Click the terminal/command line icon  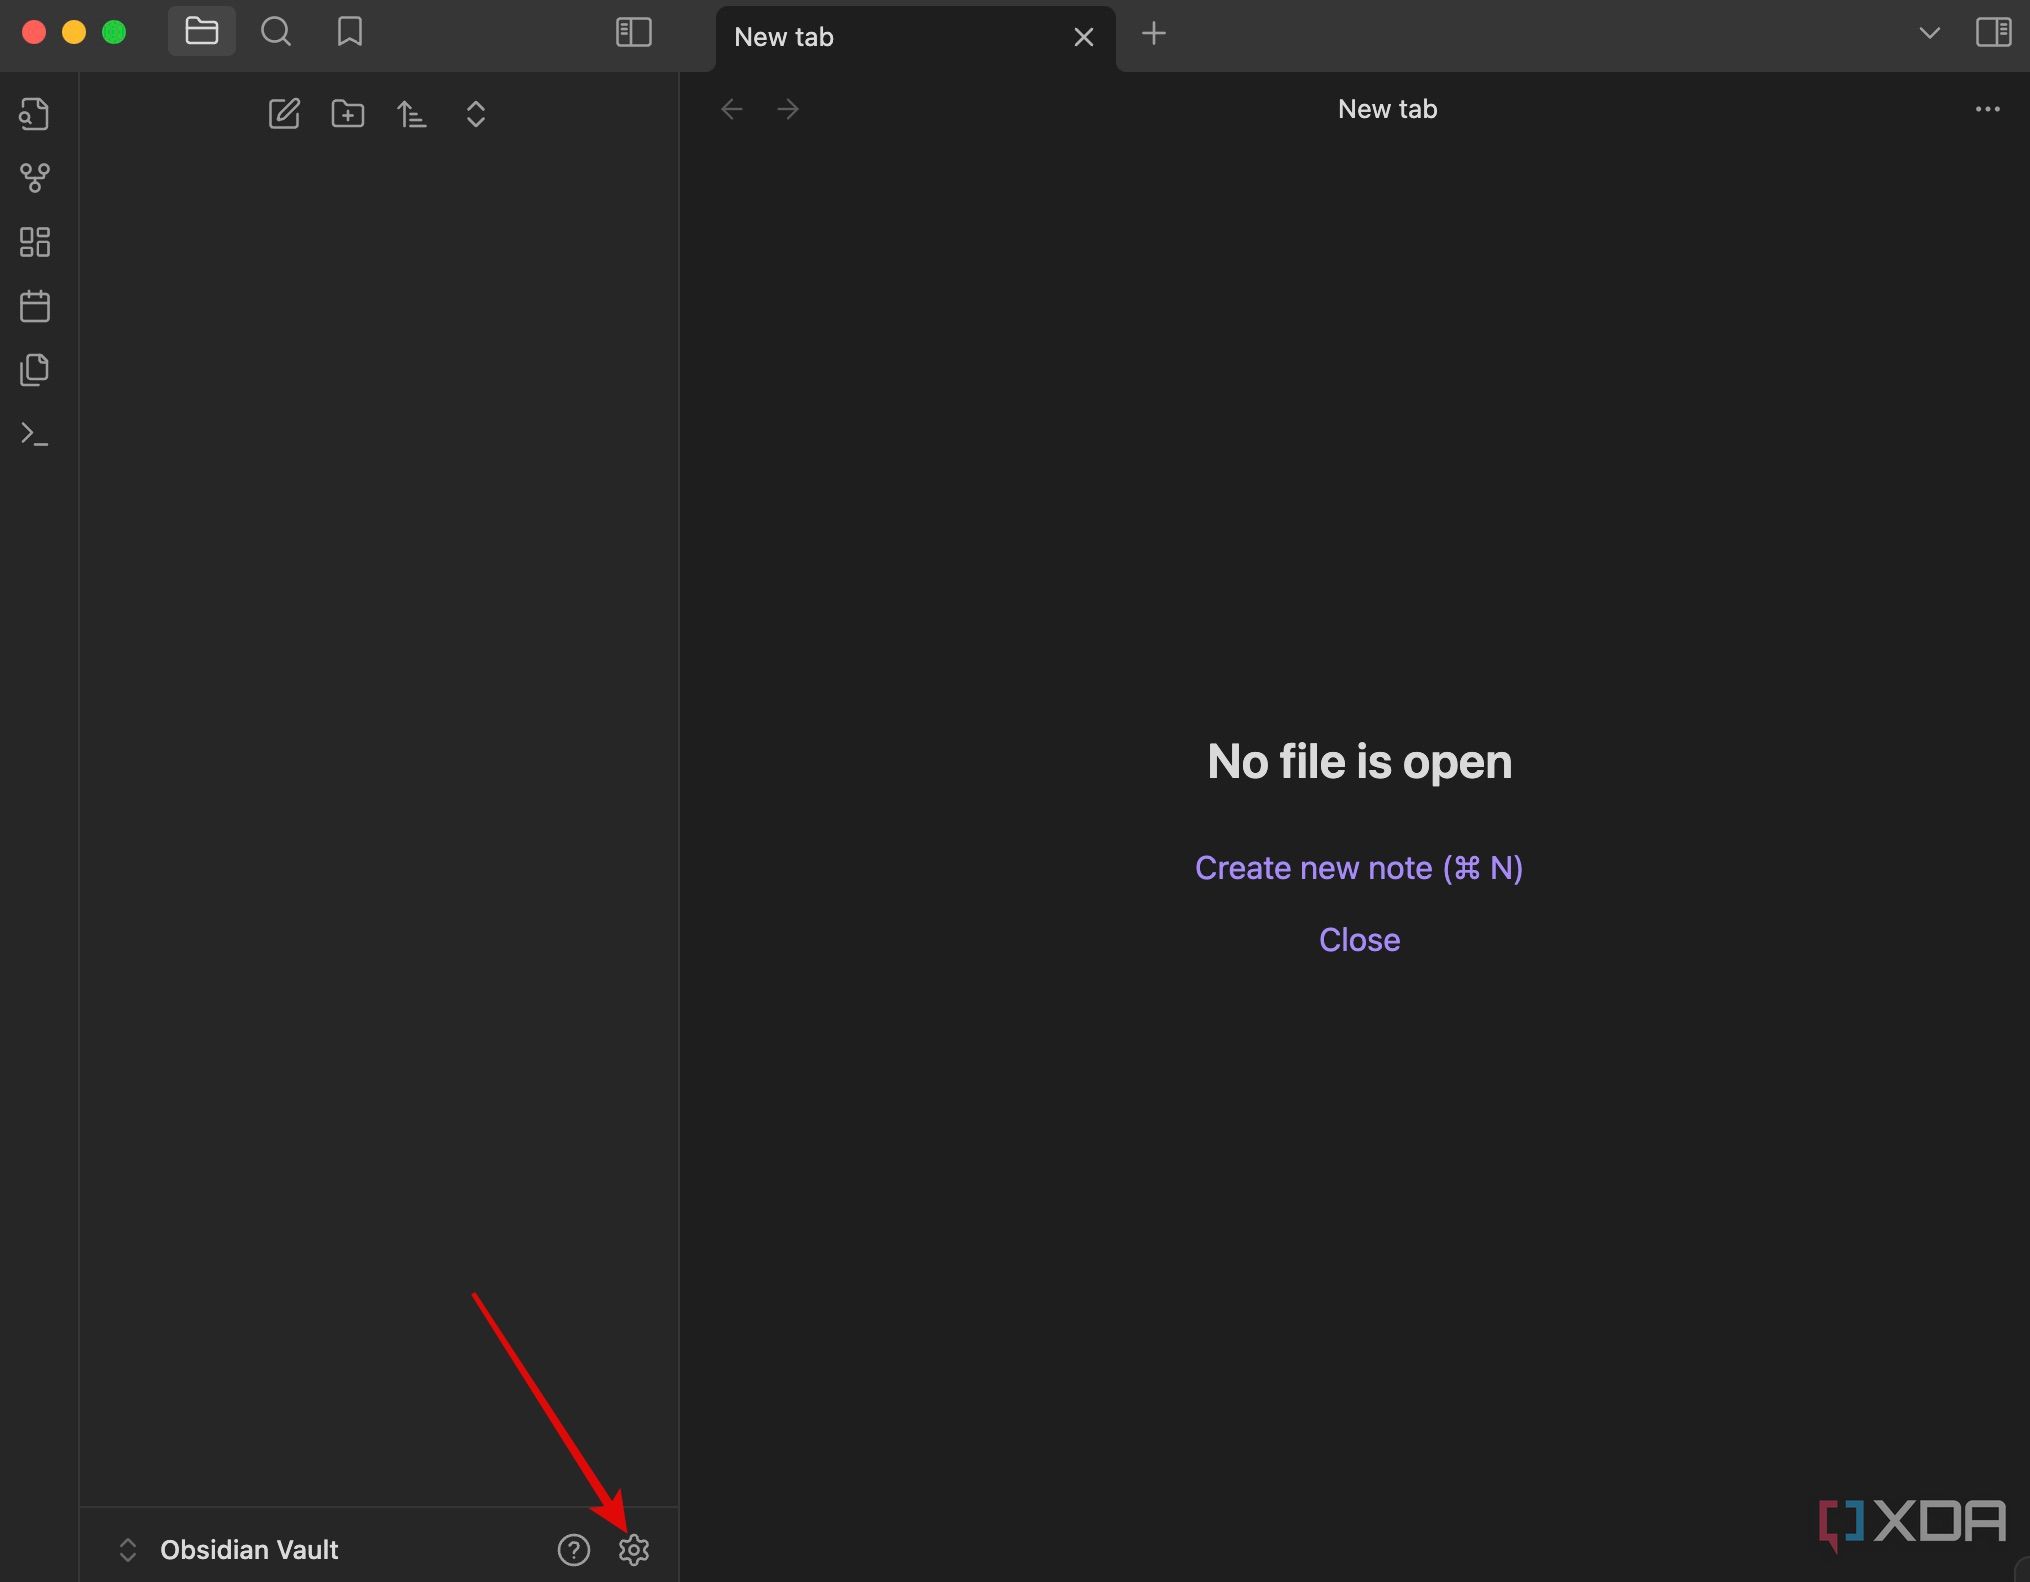tap(36, 435)
